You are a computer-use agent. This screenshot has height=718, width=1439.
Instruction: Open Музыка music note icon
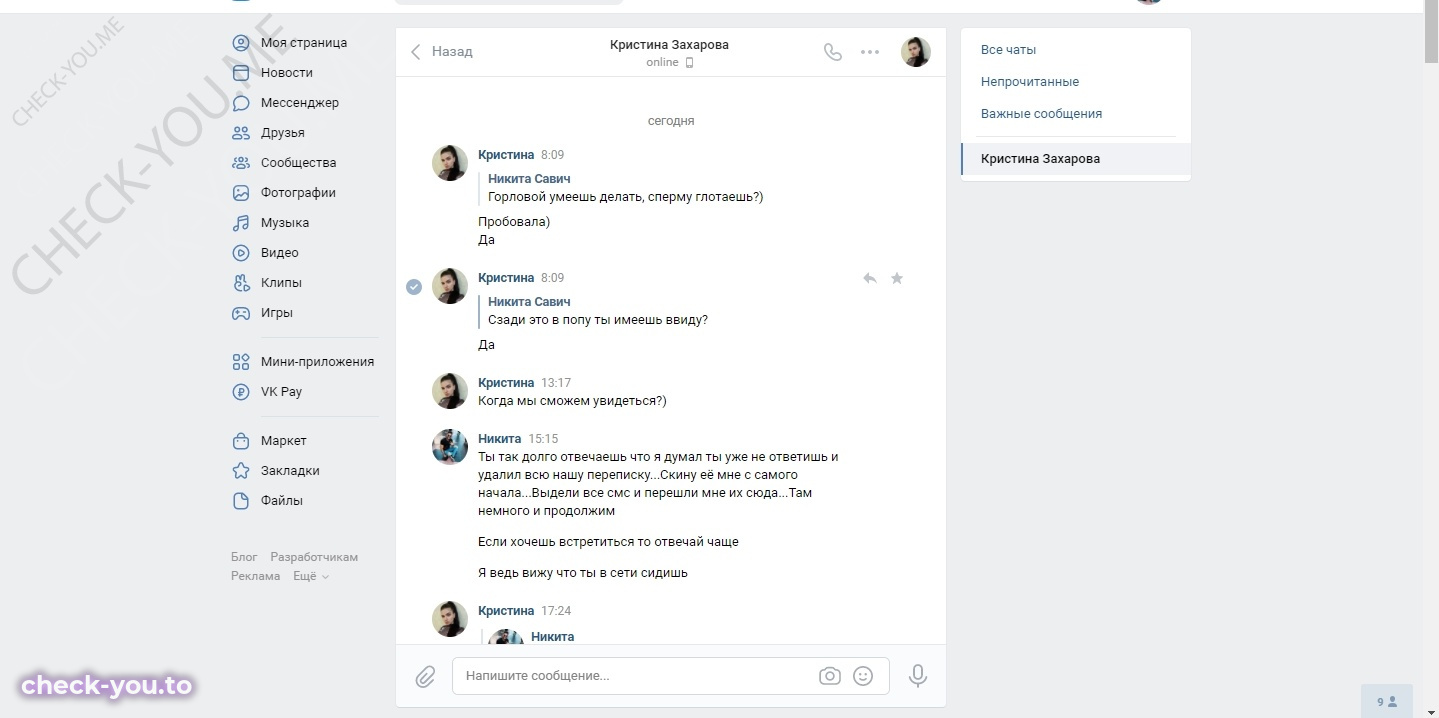click(x=241, y=223)
